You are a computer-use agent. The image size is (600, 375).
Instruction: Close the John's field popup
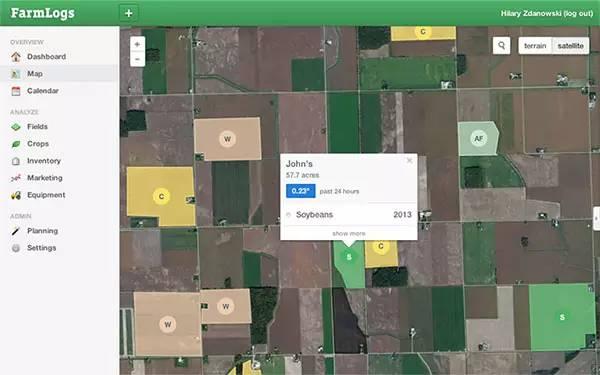(x=409, y=161)
